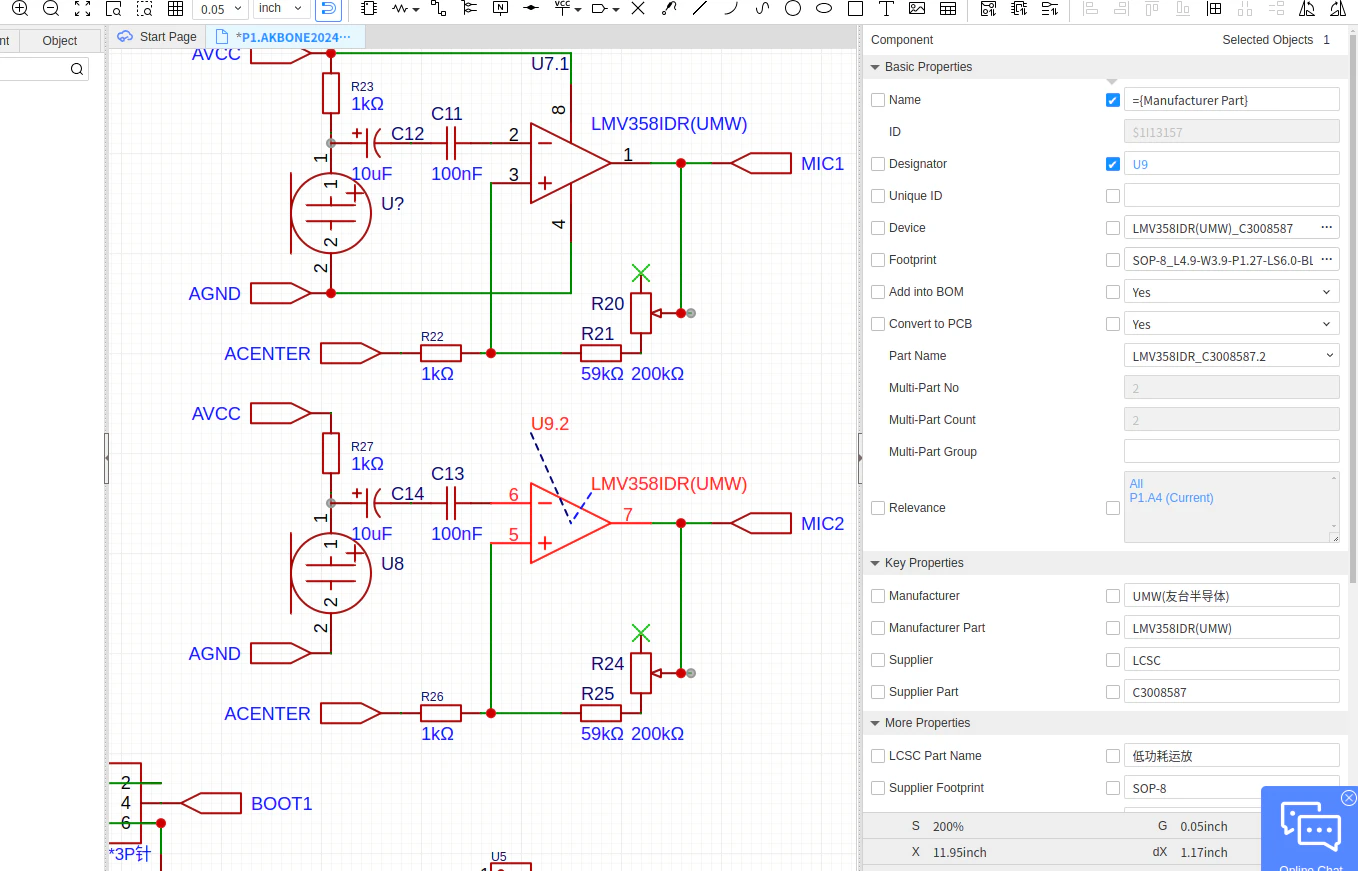This screenshot has height=871, width=1358.
Task: Click the flip horizontal mirror icon
Action: [x=1307, y=9]
